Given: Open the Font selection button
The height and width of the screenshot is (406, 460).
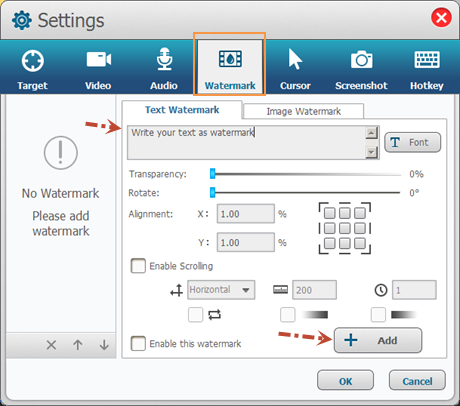Looking at the screenshot, I should point(413,142).
